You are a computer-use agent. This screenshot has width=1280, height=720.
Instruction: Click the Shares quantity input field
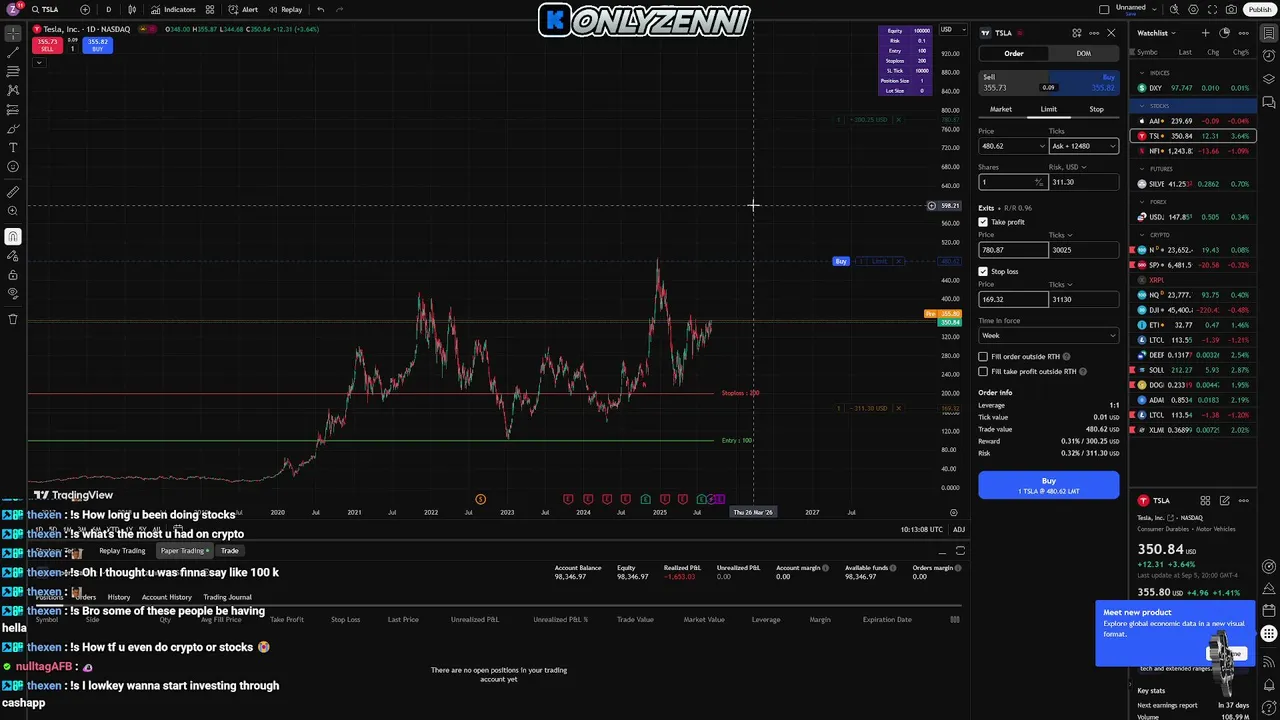1013,182
